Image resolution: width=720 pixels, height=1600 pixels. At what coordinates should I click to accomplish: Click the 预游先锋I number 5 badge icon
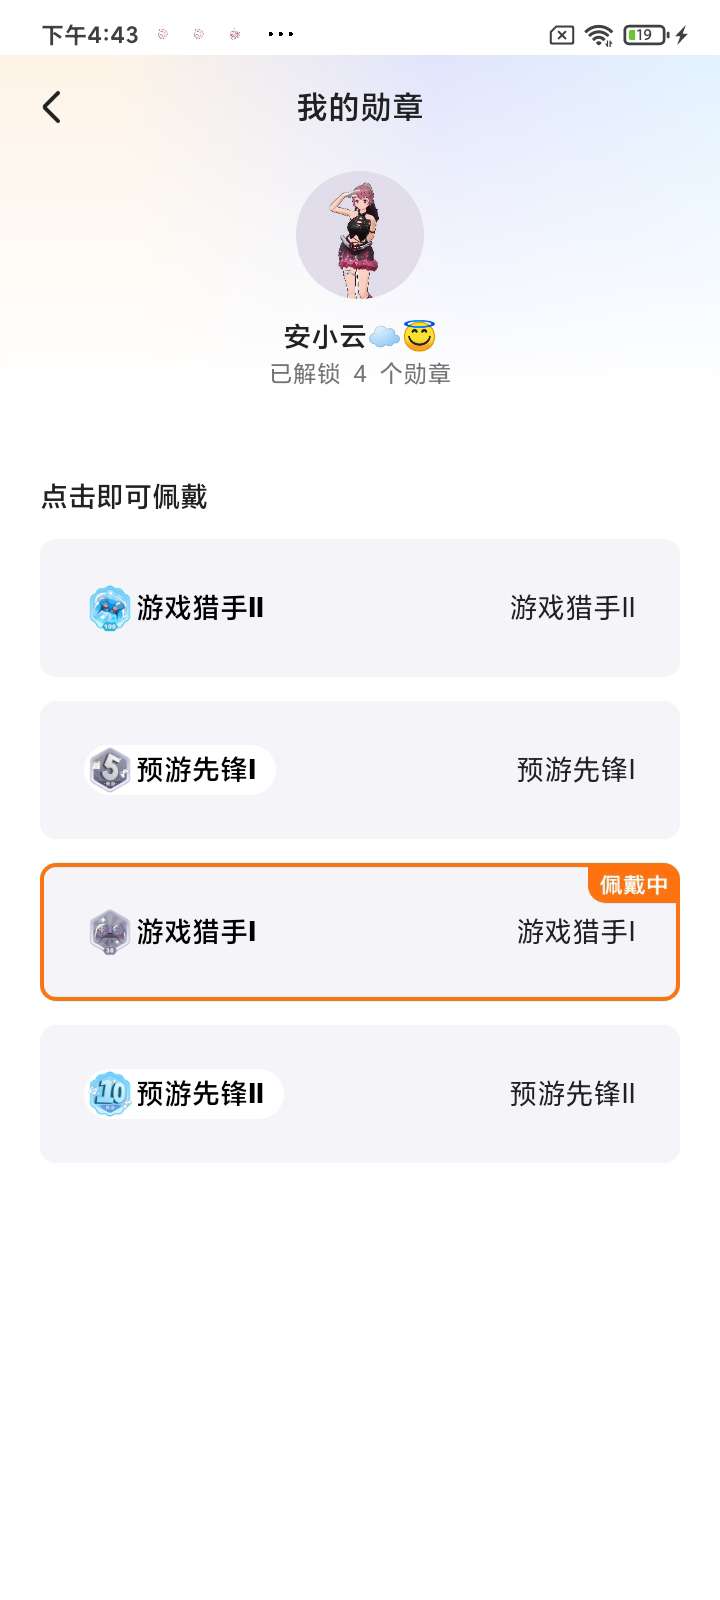110,770
